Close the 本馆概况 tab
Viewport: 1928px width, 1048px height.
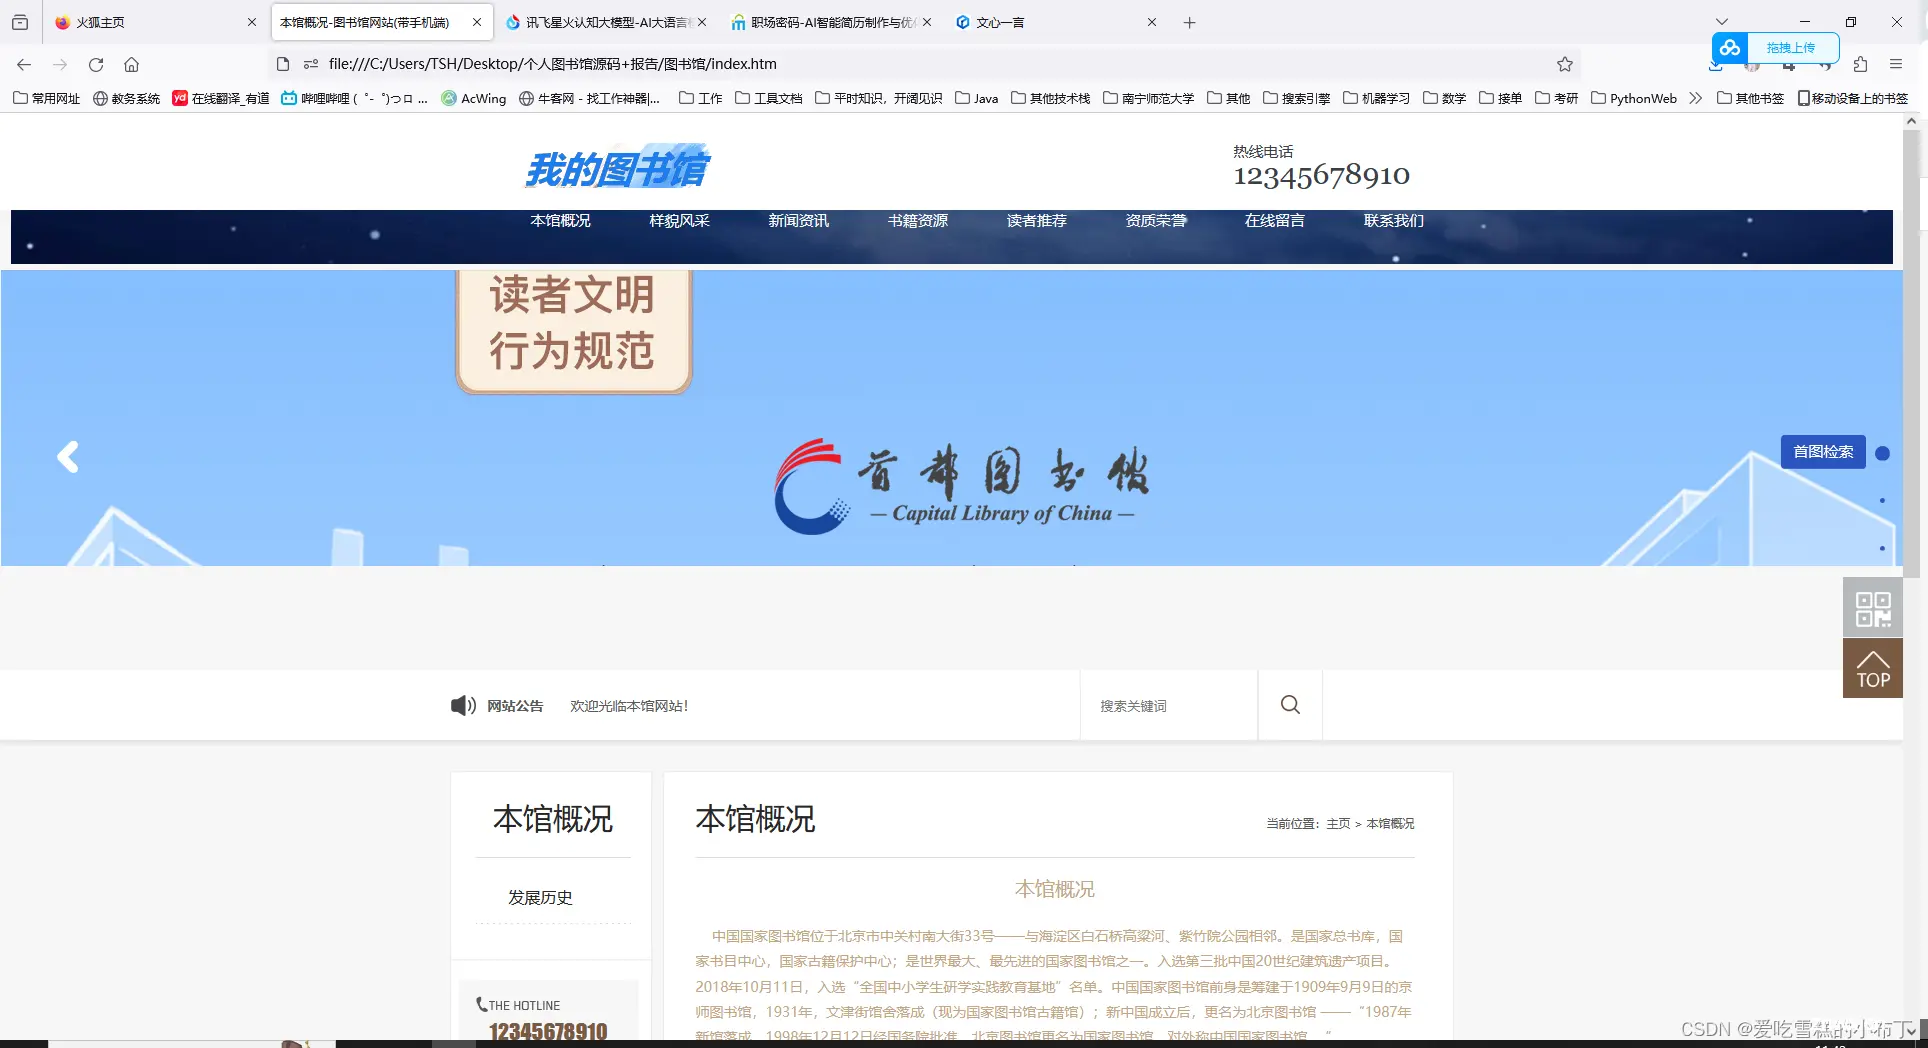tap(477, 22)
